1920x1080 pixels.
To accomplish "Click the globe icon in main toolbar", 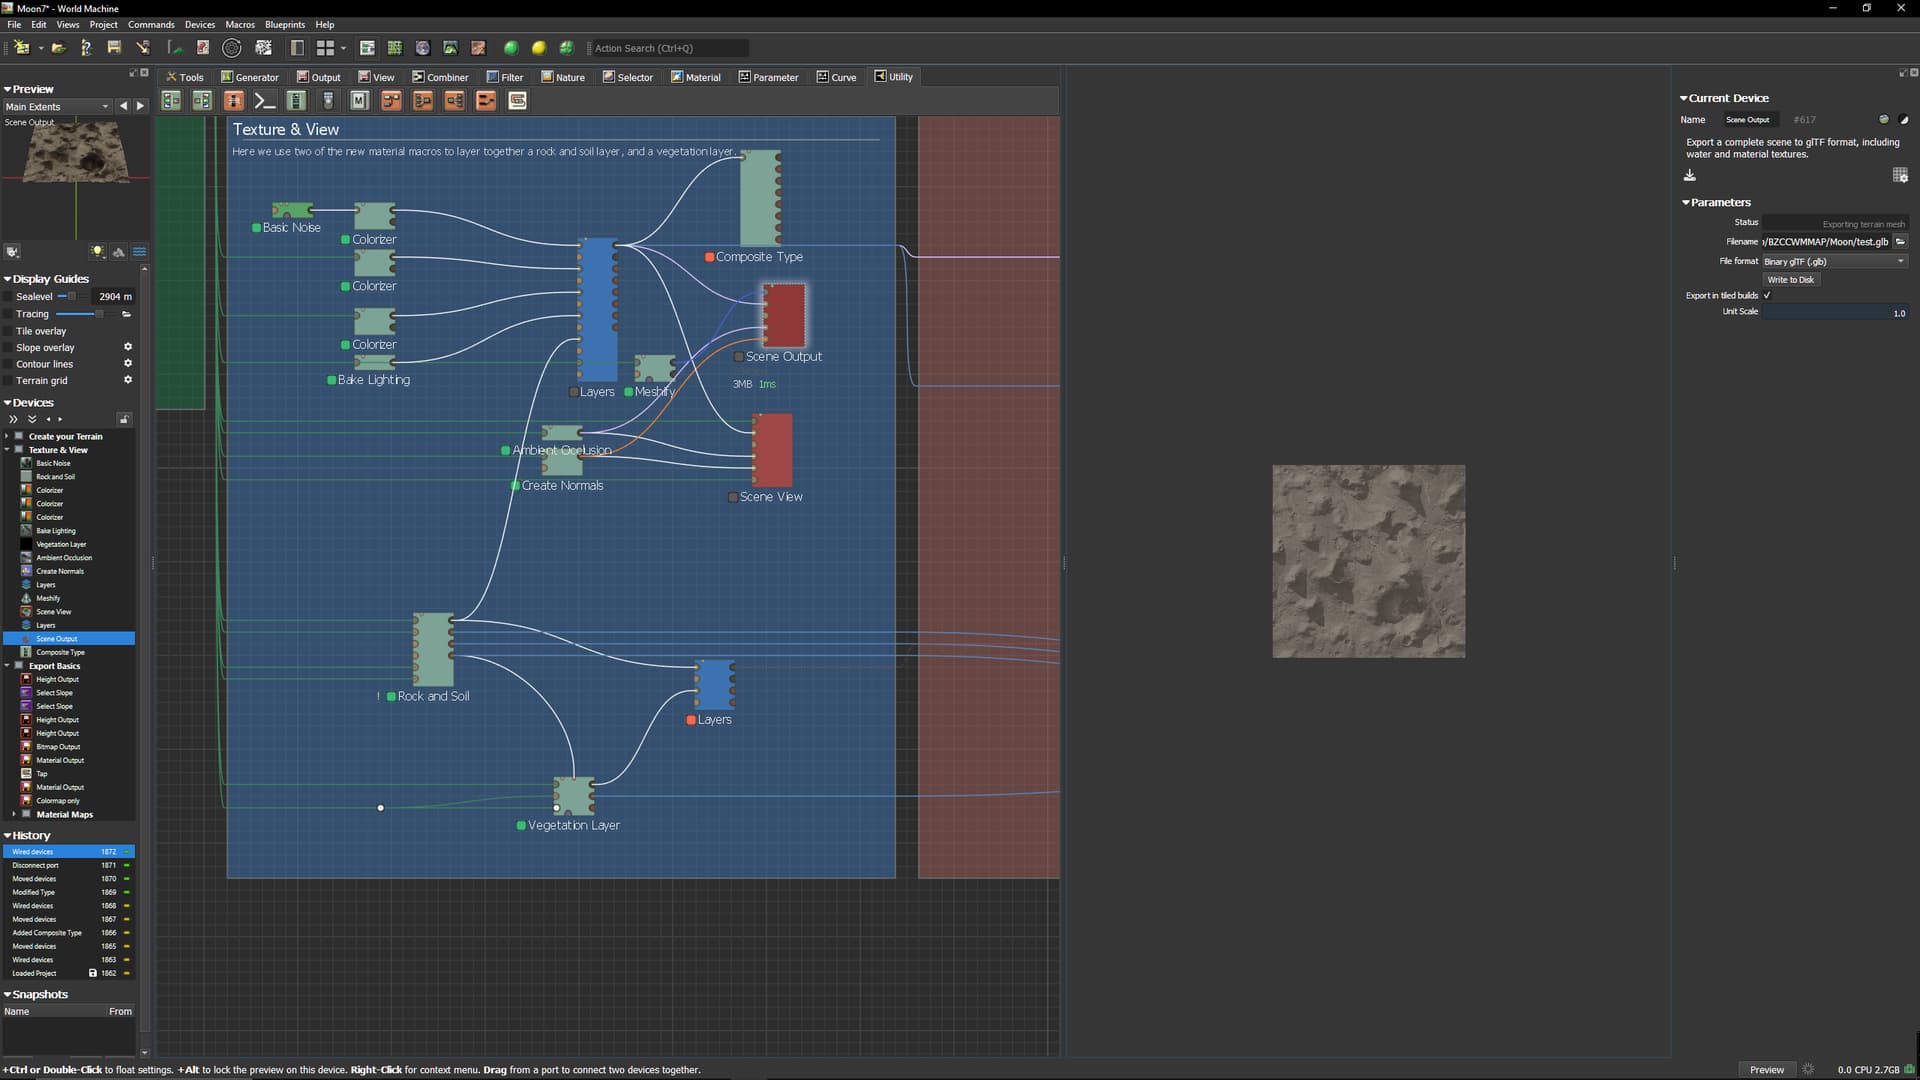I will (x=423, y=48).
